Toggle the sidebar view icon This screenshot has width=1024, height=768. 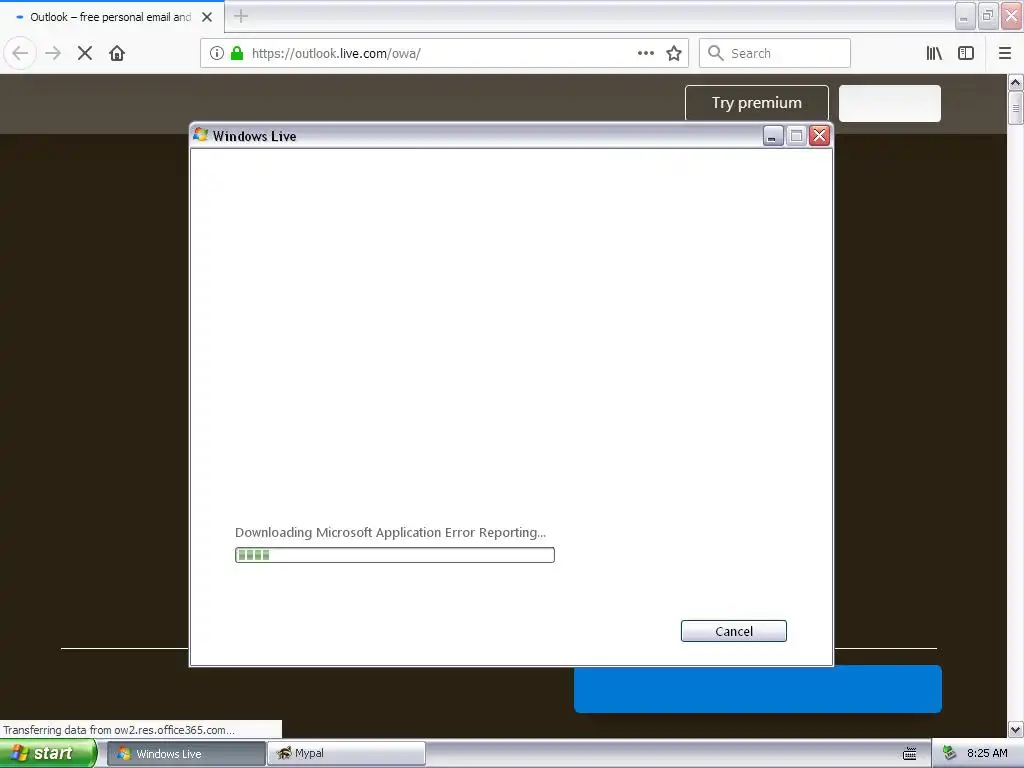(x=966, y=53)
